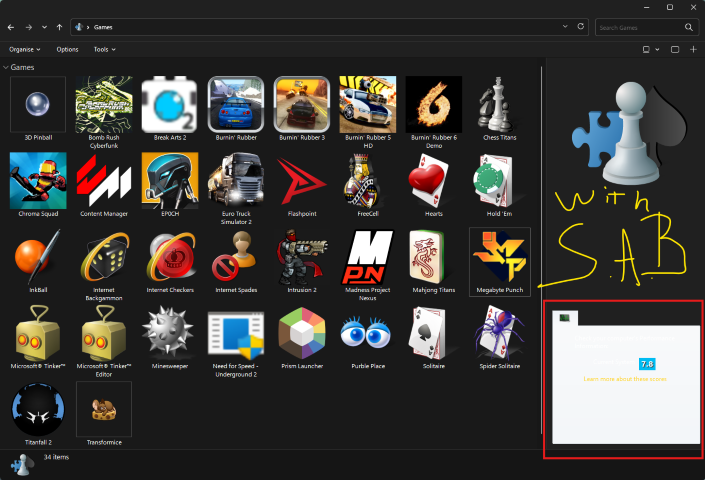Click the refresh button in address bar

point(581,27)
